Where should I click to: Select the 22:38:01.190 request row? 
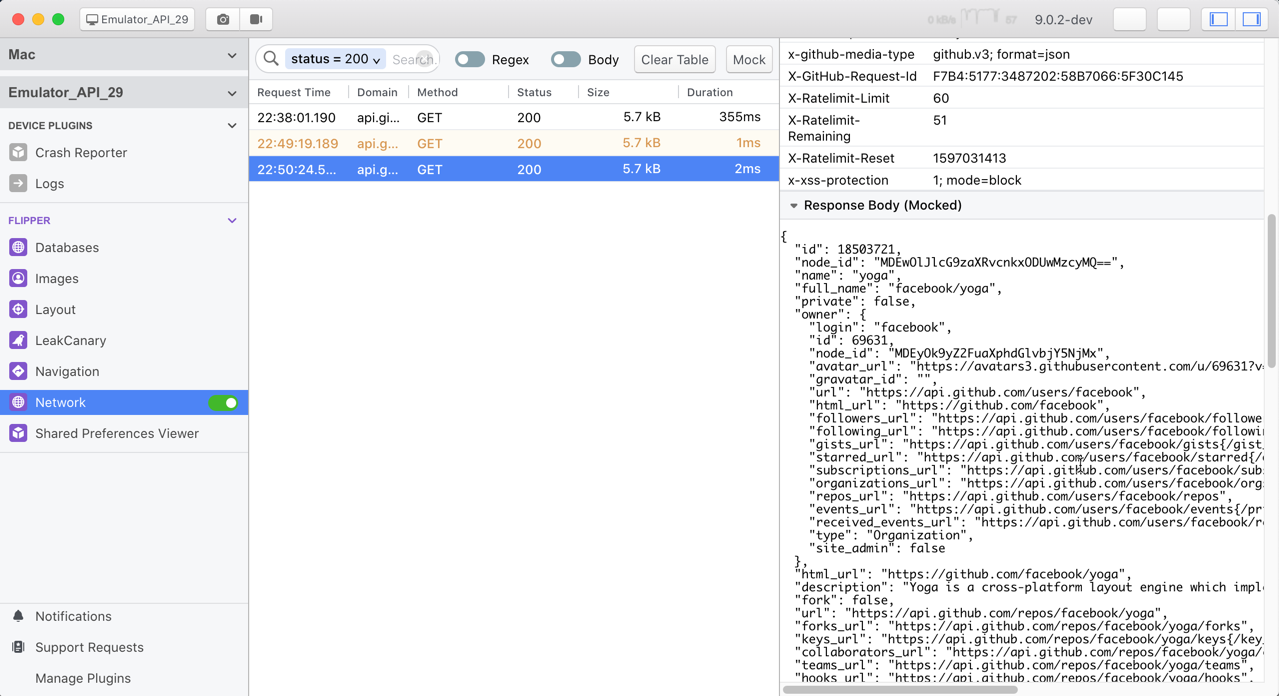tap(514, 117)
